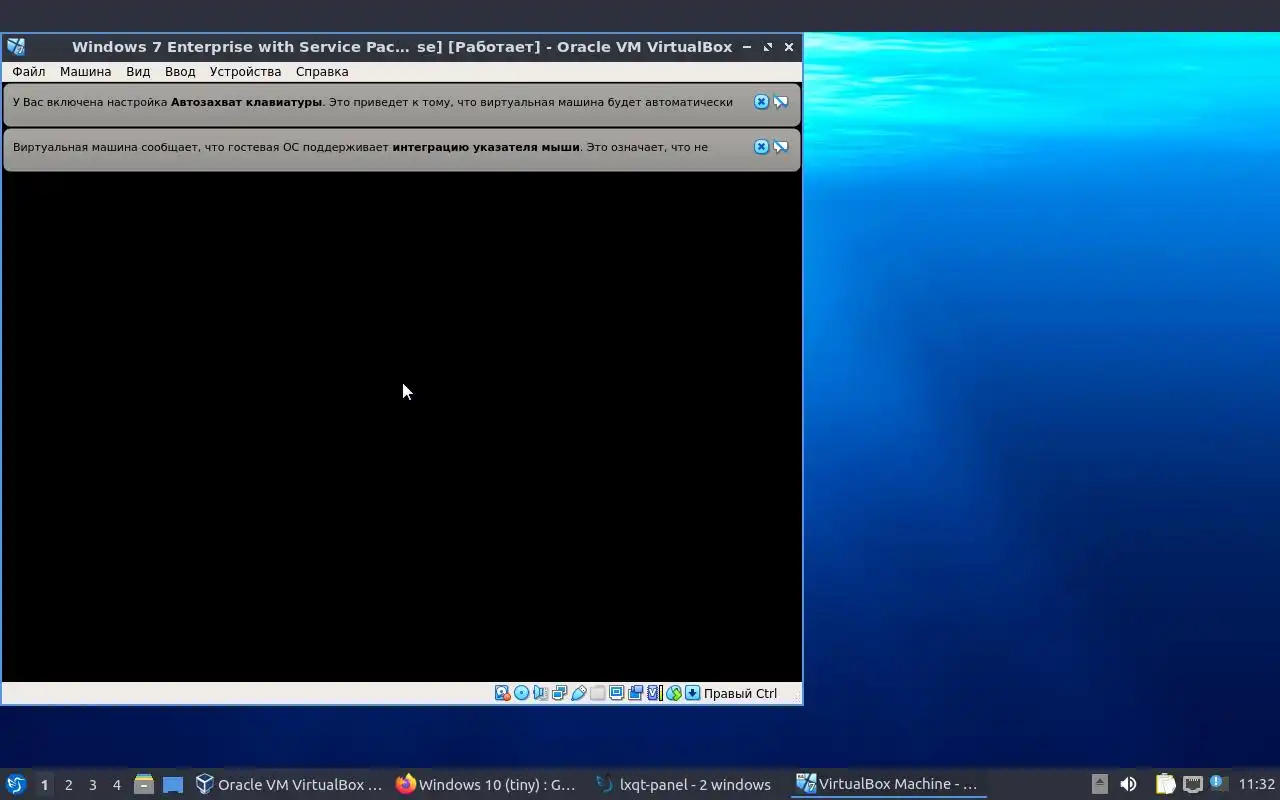
Task: Open the LXQt application menu
Action: coord(16,785)
